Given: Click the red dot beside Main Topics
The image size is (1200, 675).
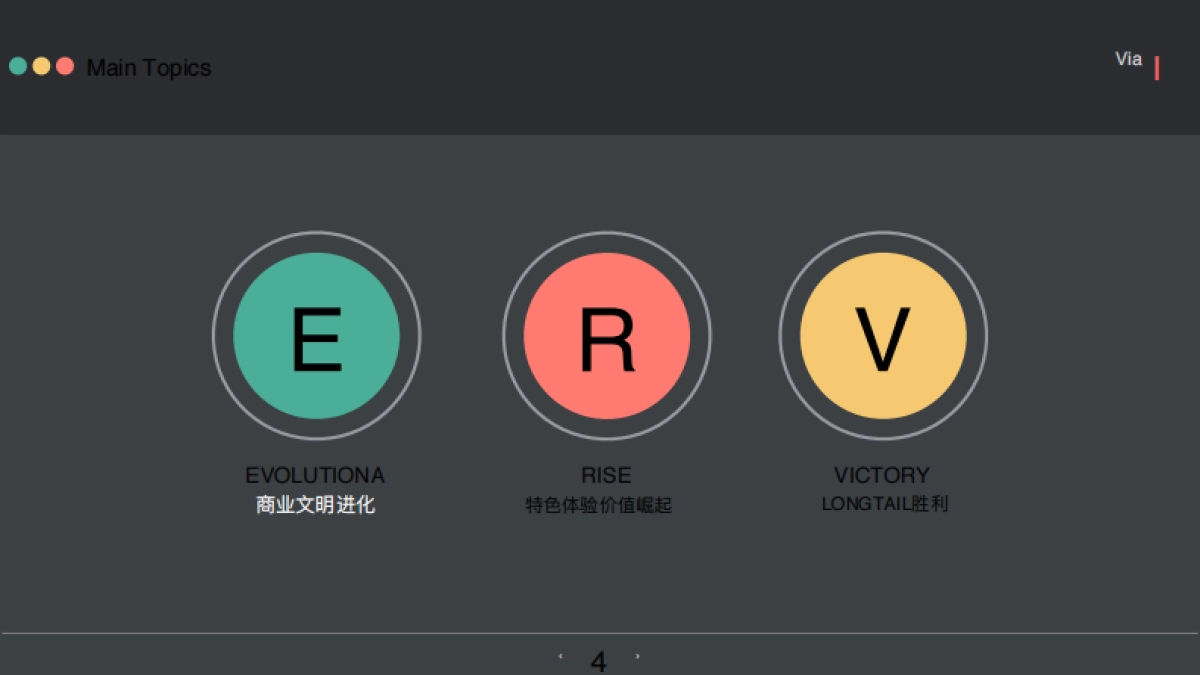Looking at the screenshot, I should (x=65, y=66).
